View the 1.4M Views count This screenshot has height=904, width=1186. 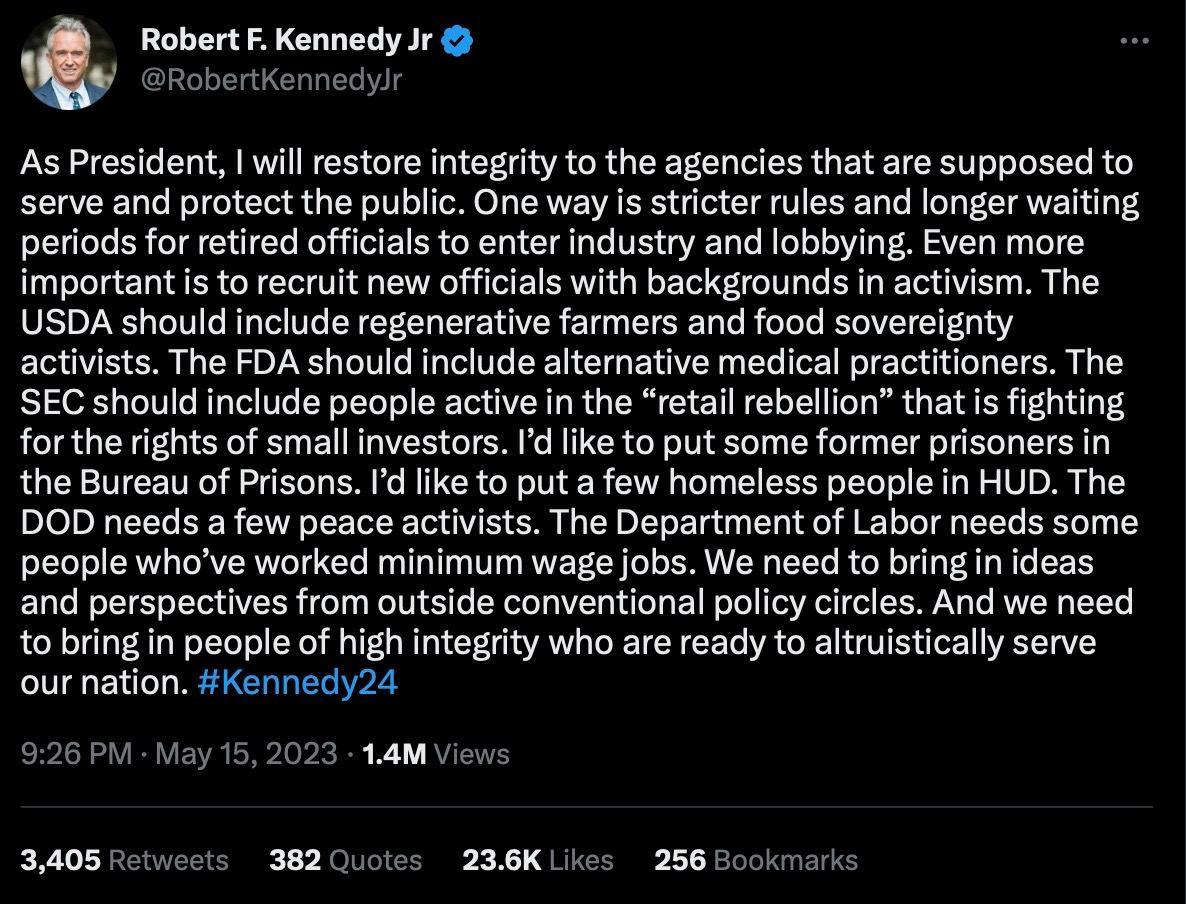point(436,754)
